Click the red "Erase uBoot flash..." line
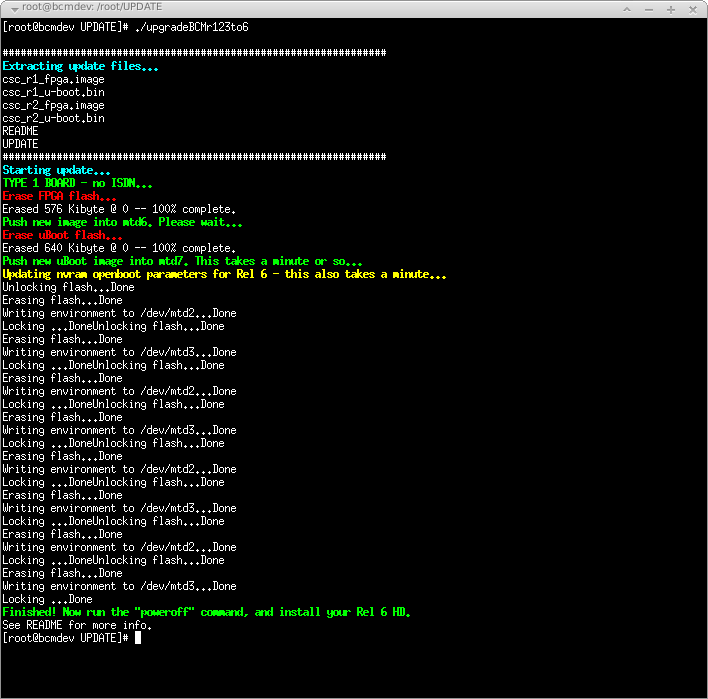Image resolution: width=708 pixels, height=699 pixels. (62, 235)
